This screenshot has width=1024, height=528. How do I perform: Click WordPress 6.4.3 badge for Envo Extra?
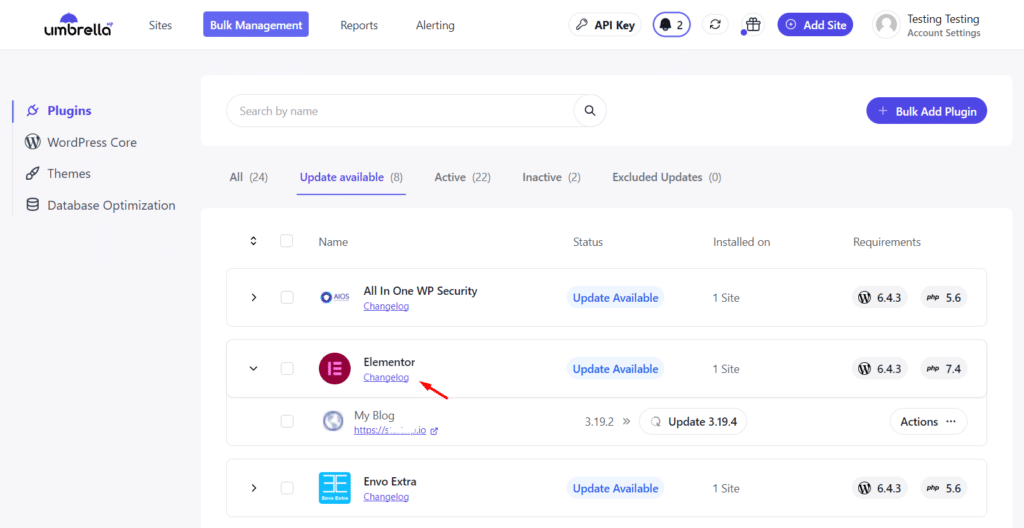pos(880,487)
